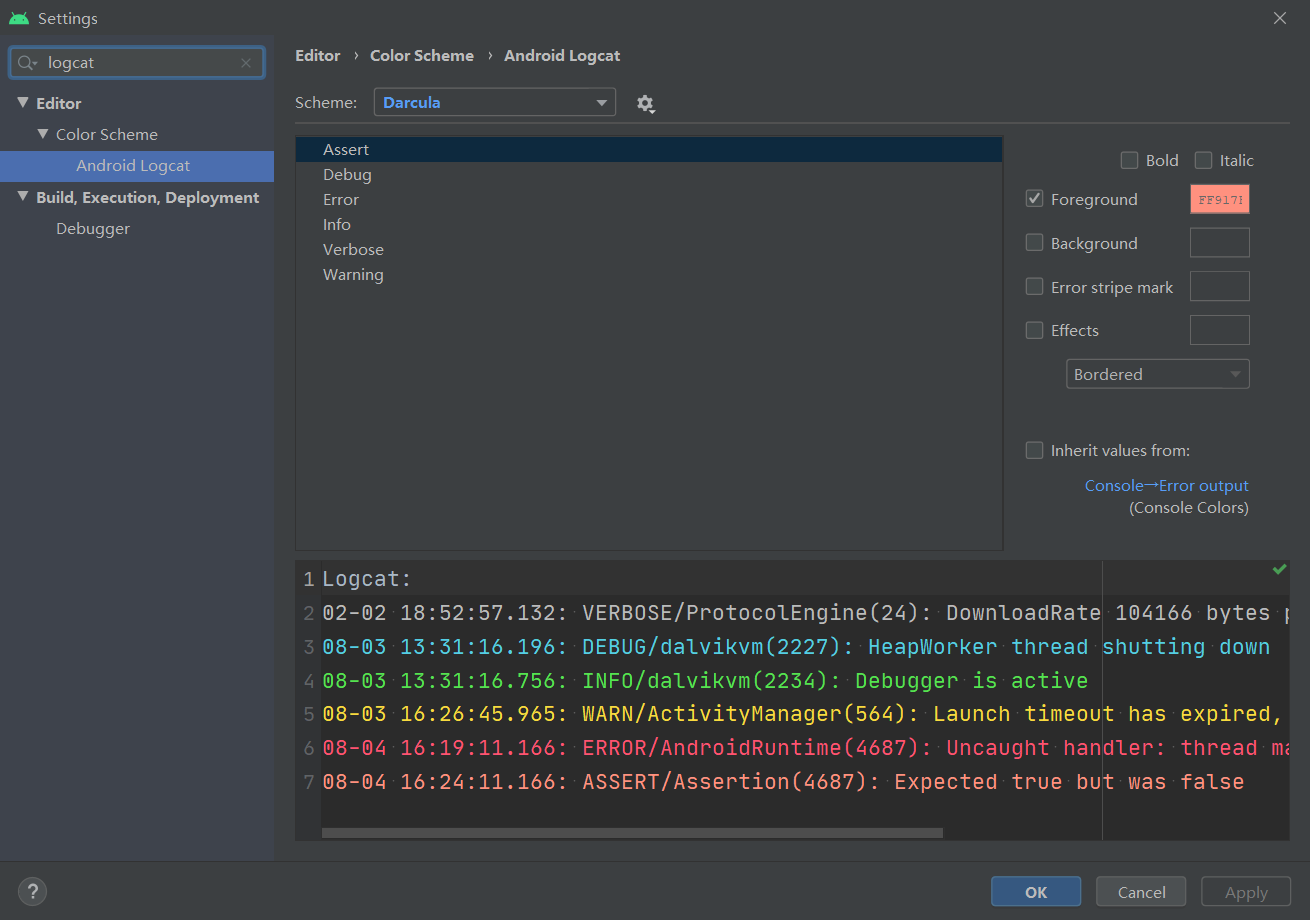The width and height of the screenshot is (1310, 920).
Task: Open the Scheme Darcula dropdown
Action: [x=495, y=102]
